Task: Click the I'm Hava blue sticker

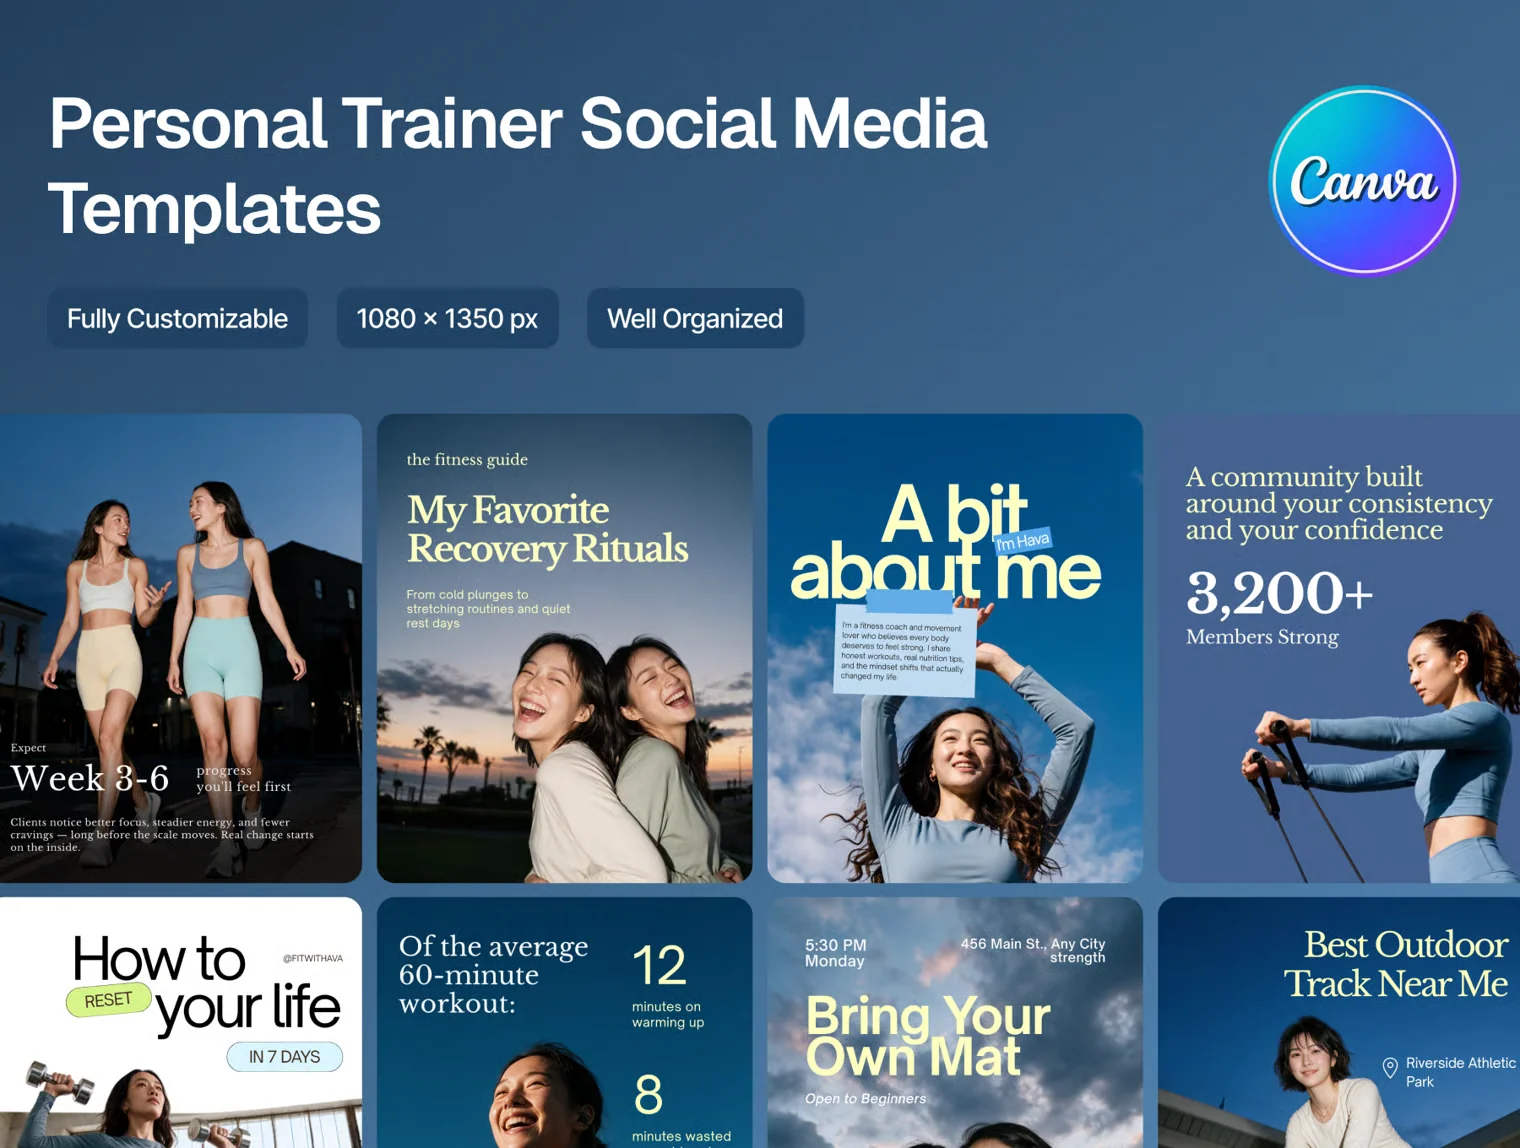Action: [1022, 541]
